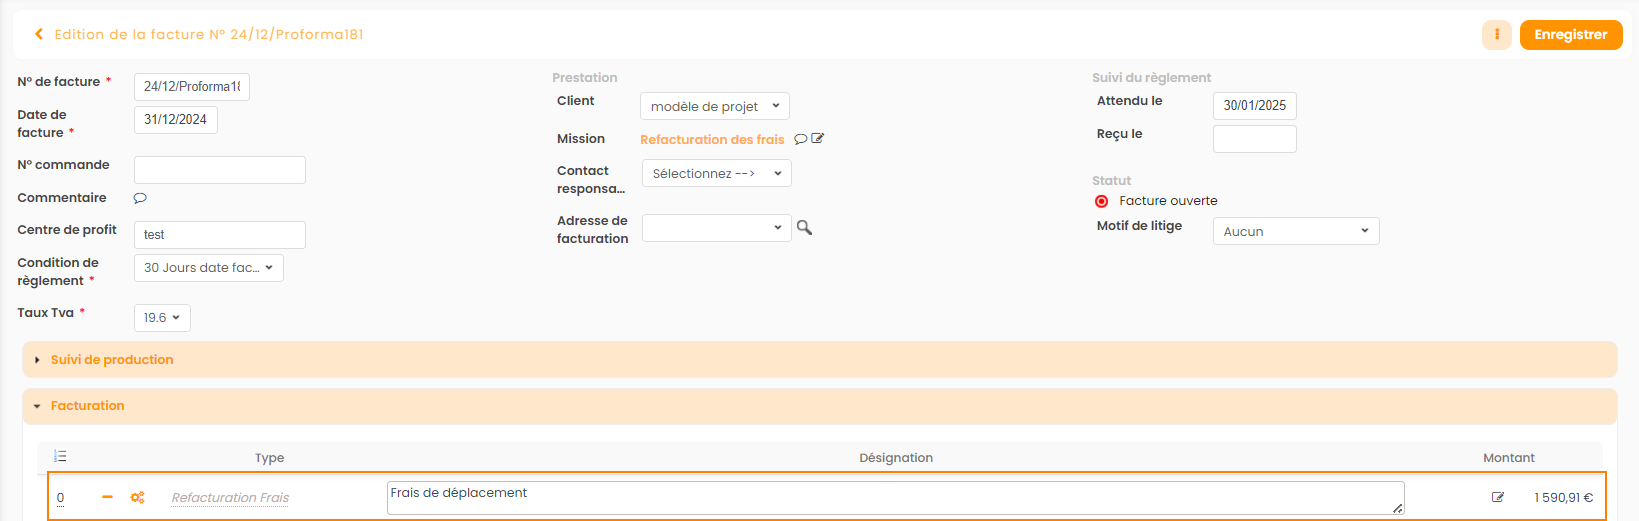The image size is (1639, 521).
Task: Click the magnifier next to Adresse de facturation
Action: (x=804, y=228)
